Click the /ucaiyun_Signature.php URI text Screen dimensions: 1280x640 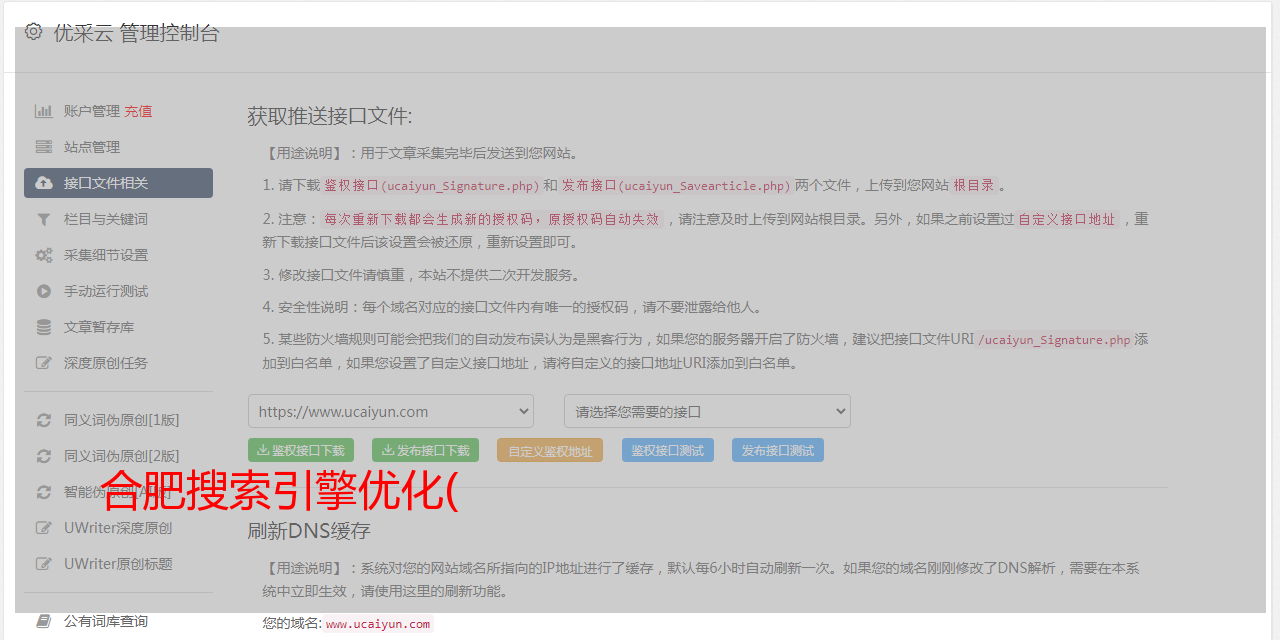click(x=1054, y=340)
